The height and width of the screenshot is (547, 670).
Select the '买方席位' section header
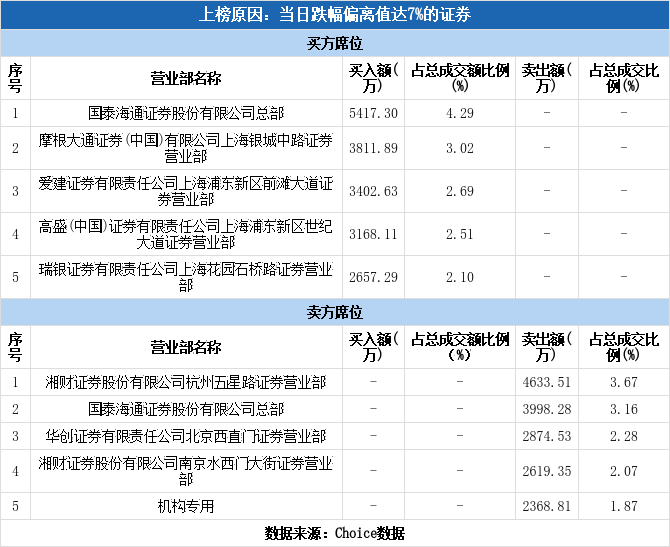tap(335, 43)
